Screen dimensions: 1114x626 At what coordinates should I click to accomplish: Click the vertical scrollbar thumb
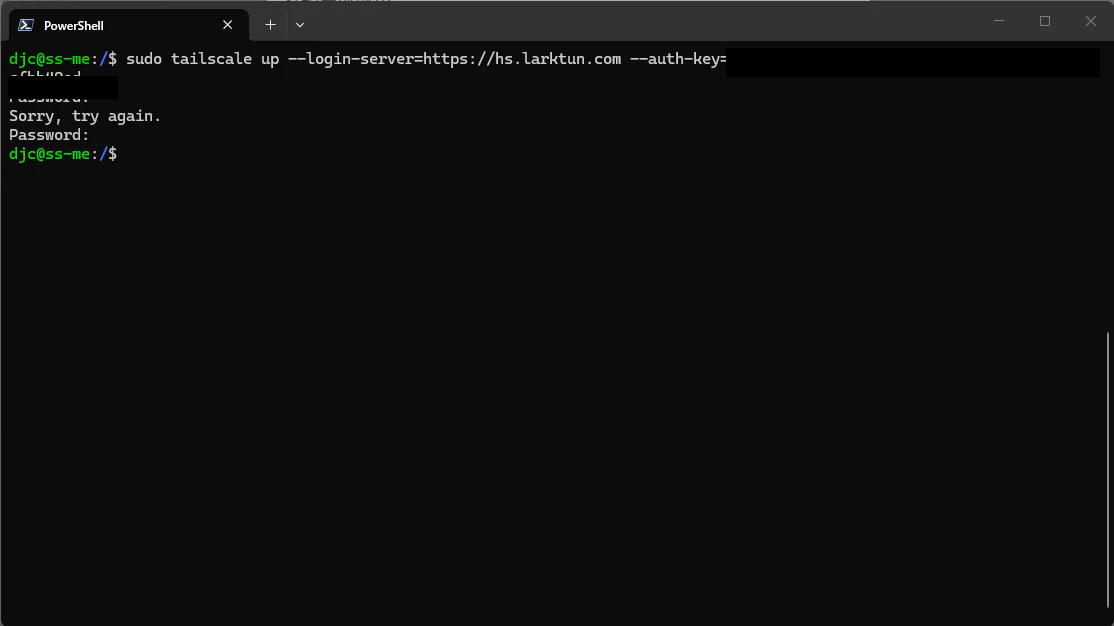1107,470
